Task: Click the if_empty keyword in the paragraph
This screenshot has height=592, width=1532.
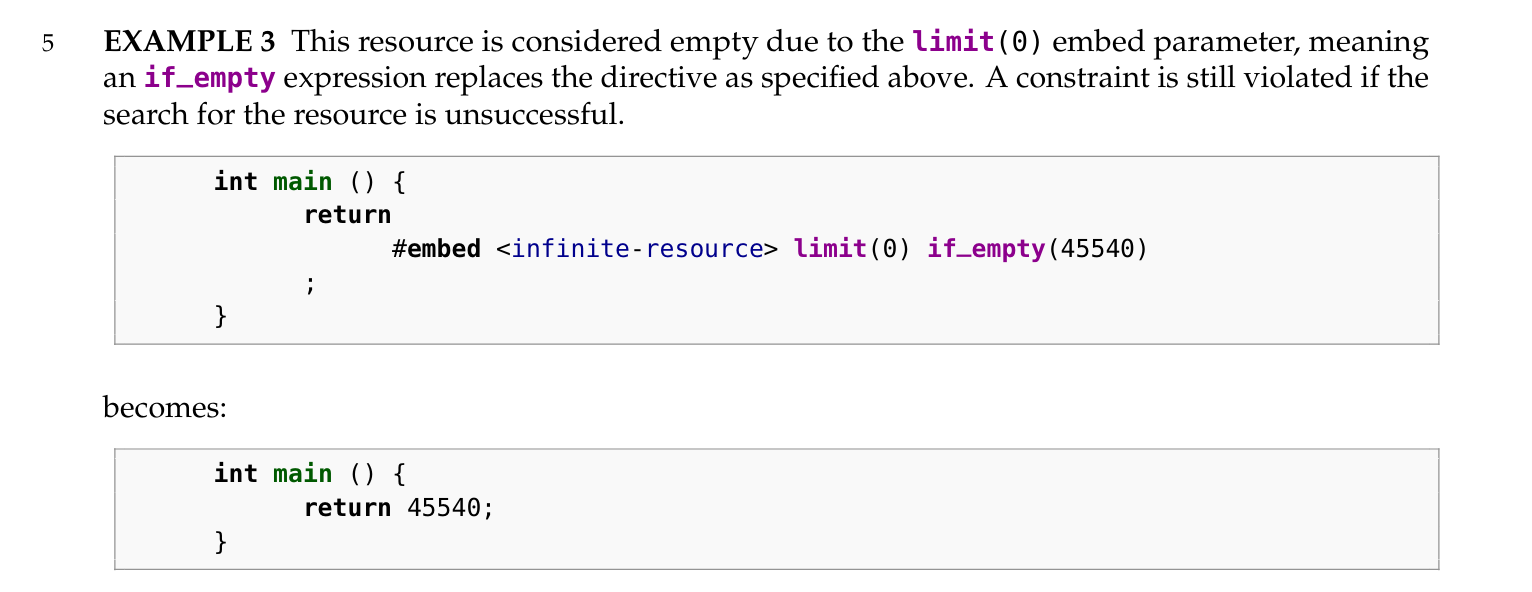Action: (x=210, y=78)
